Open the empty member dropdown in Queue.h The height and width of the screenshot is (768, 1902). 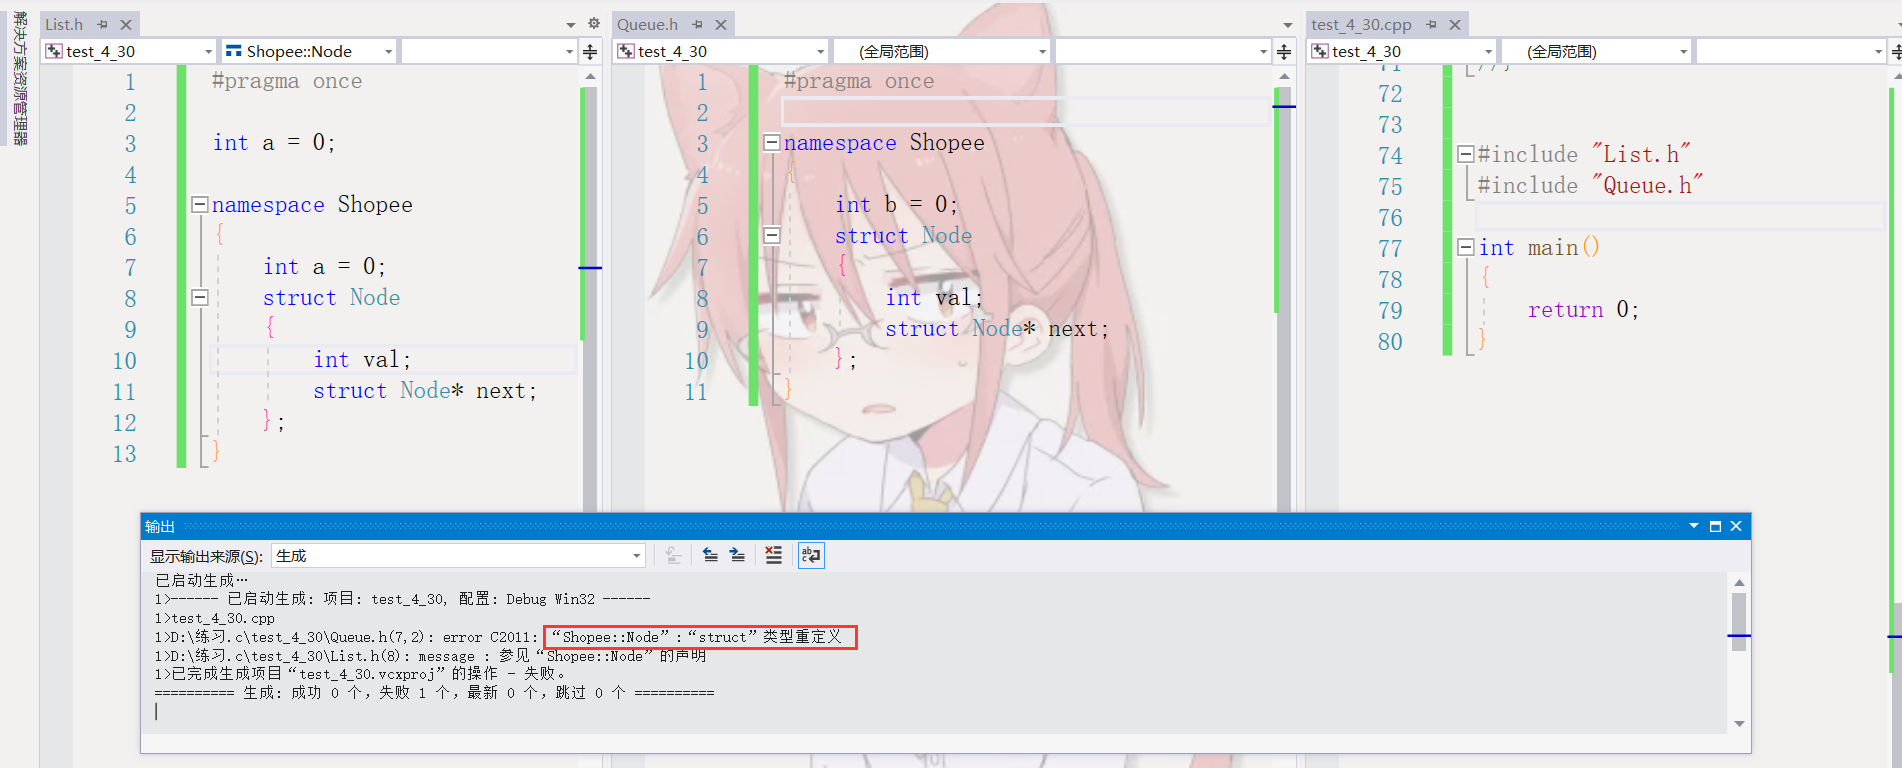(1162, 51)
